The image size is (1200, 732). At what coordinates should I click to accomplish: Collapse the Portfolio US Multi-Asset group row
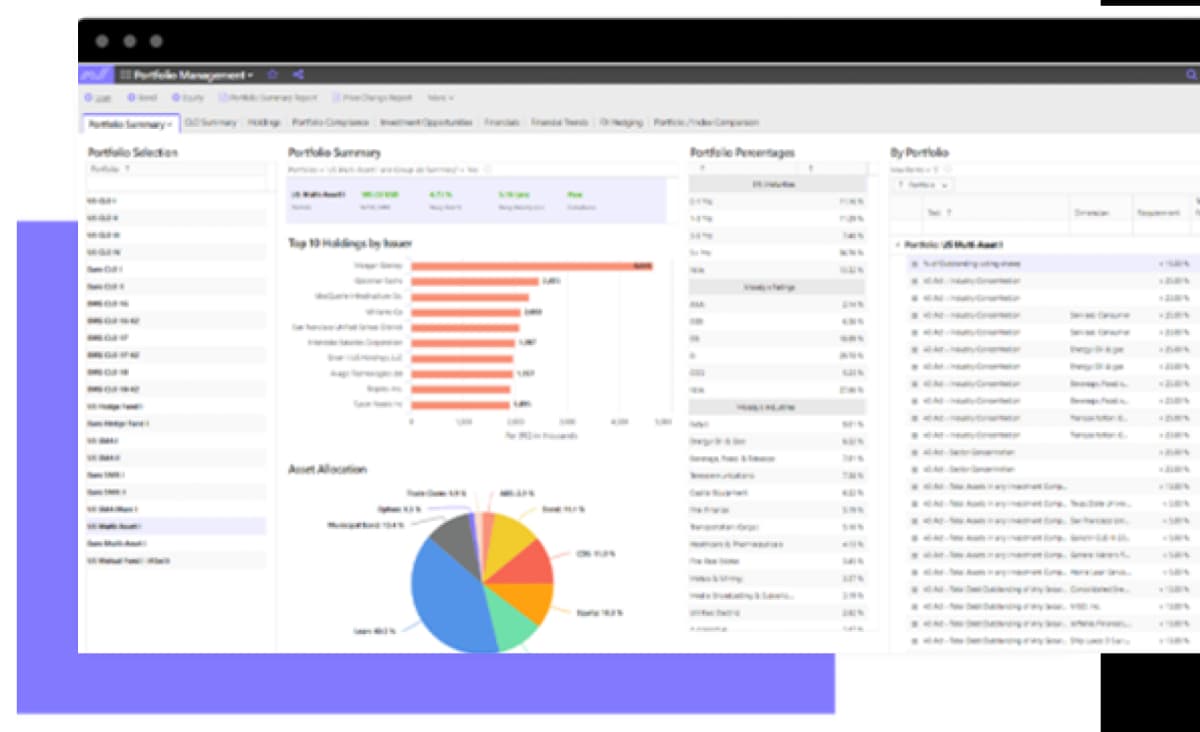[x=897, y=245]
